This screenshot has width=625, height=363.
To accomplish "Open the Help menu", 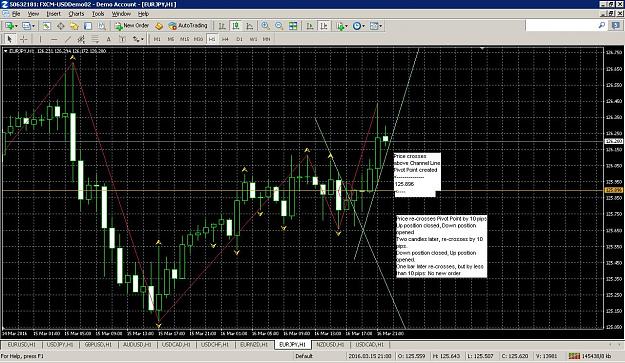I will point(143,14).
